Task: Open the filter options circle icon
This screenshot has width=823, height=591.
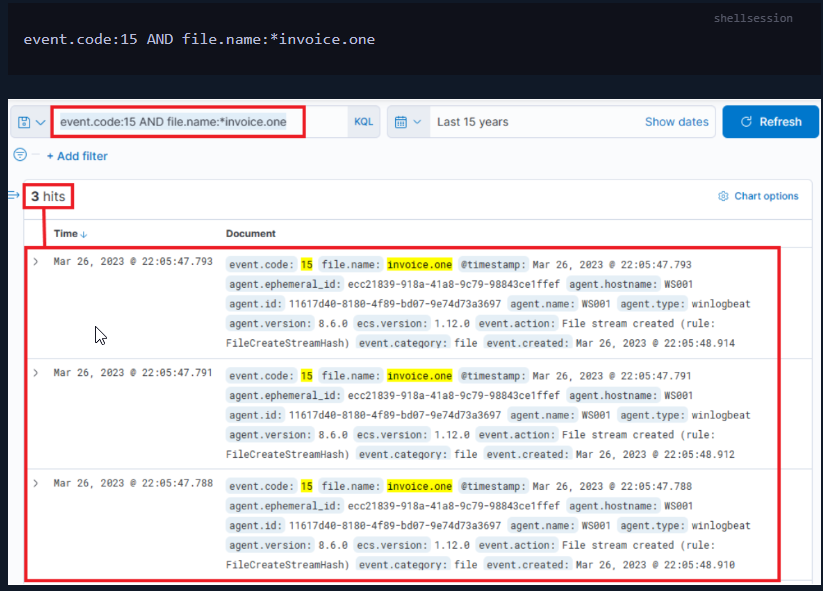Action: point(20,154)
